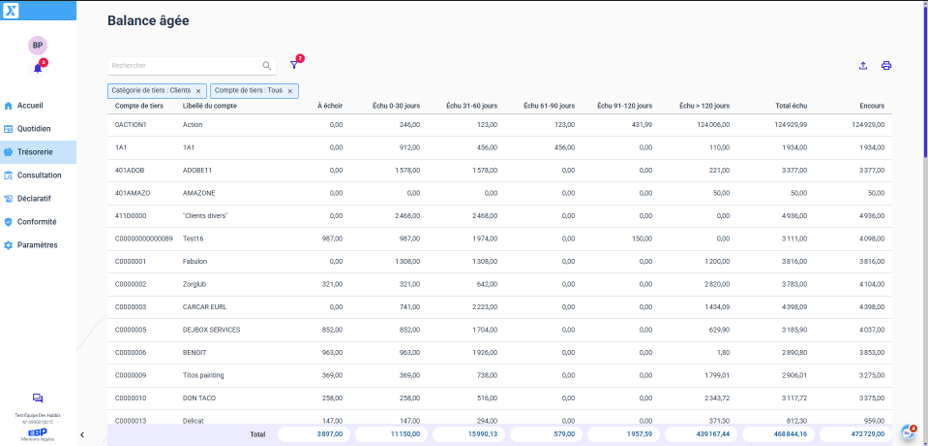Click the Consultation icon
The height and width of the screenshot is (446, 928).
[8, 175]
